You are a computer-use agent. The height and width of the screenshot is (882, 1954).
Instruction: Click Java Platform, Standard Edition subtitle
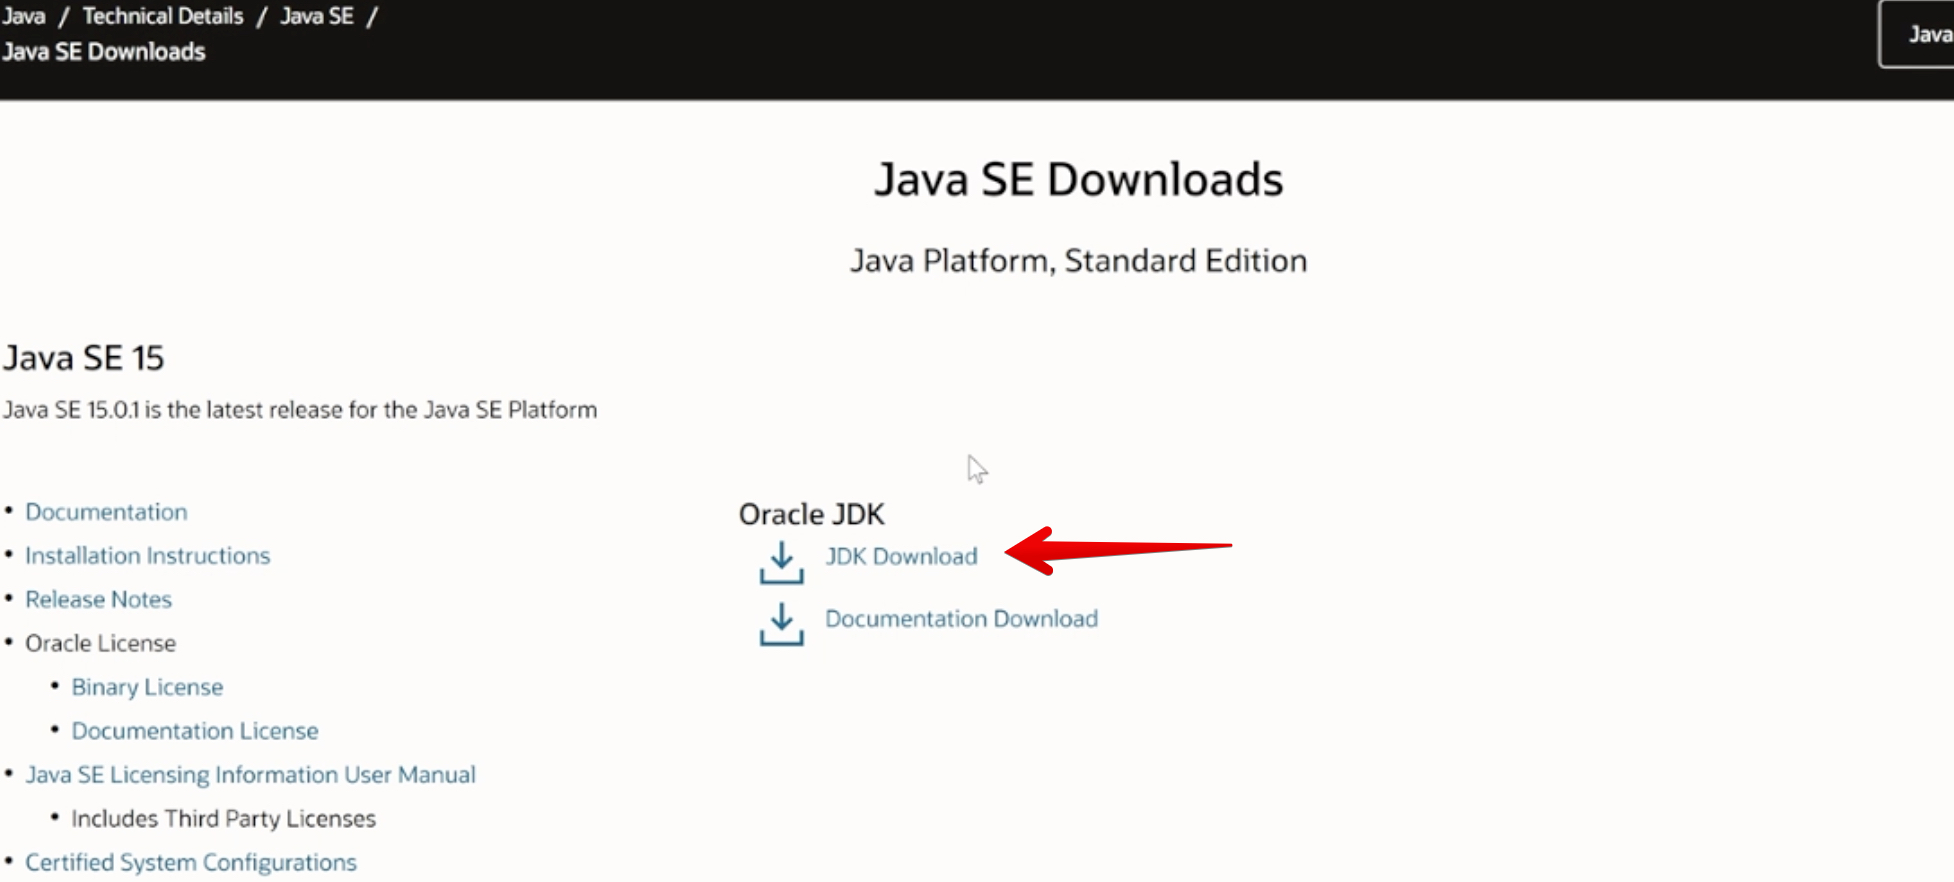tap(1078, 261)
